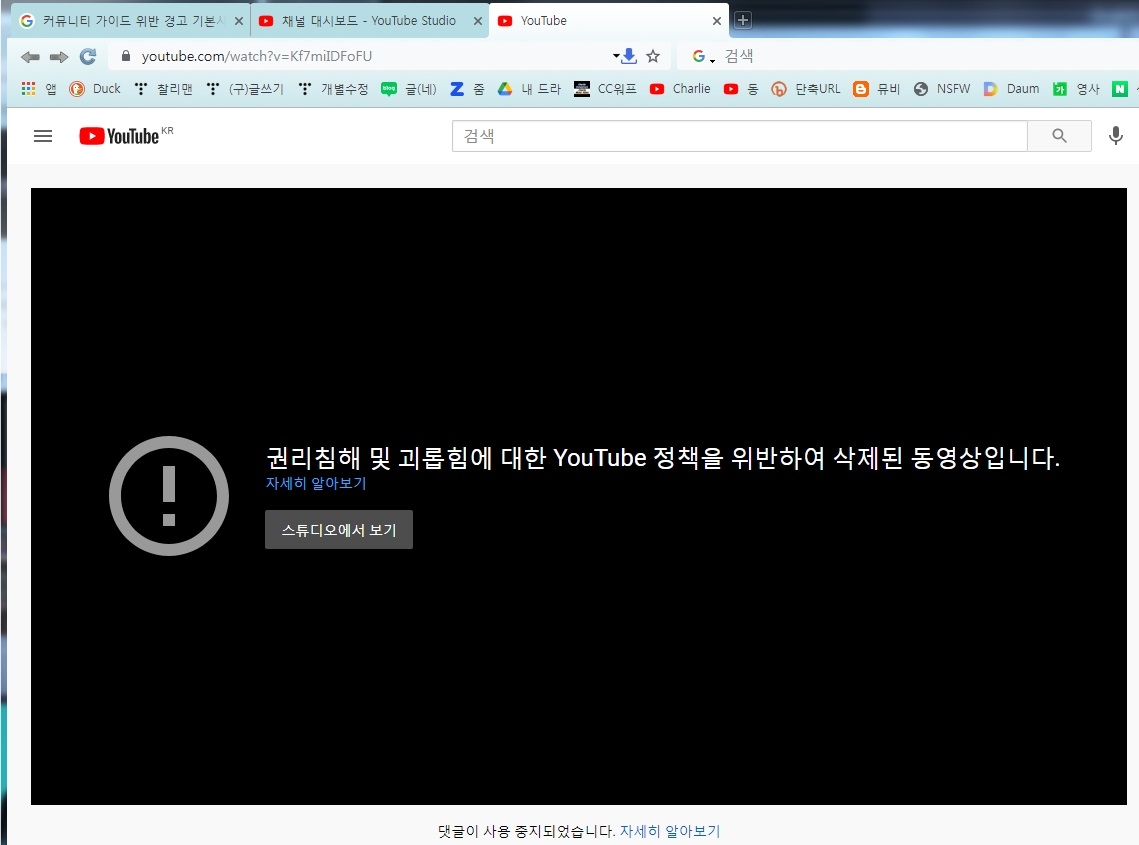The width and height of the screenshot is (1139, 845).
Task: Open the Google search engine selector dropdown
Action: pos(702,56)
